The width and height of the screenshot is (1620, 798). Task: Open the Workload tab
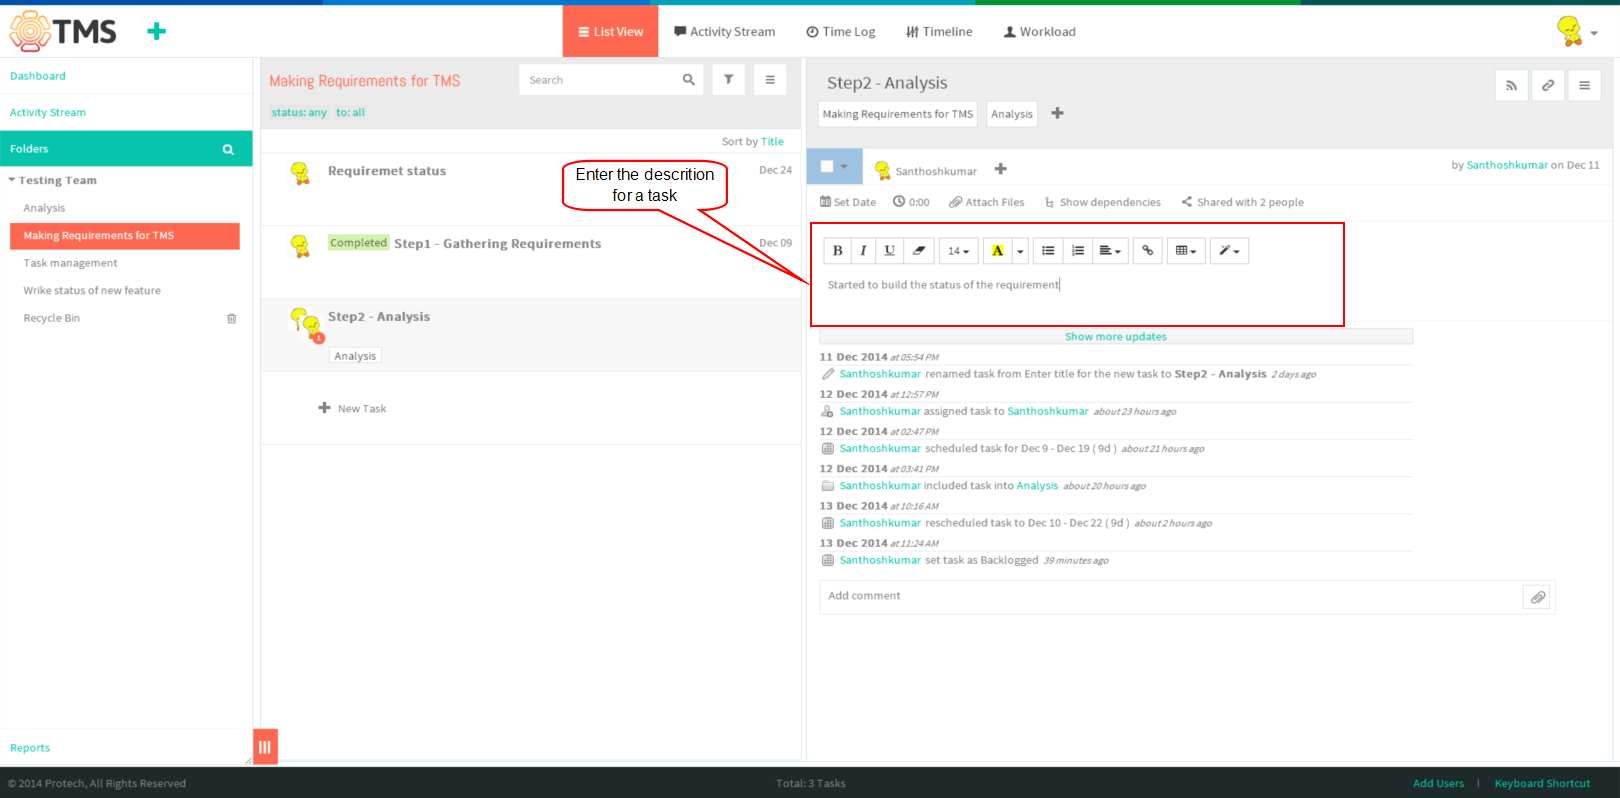(1040, 32)
